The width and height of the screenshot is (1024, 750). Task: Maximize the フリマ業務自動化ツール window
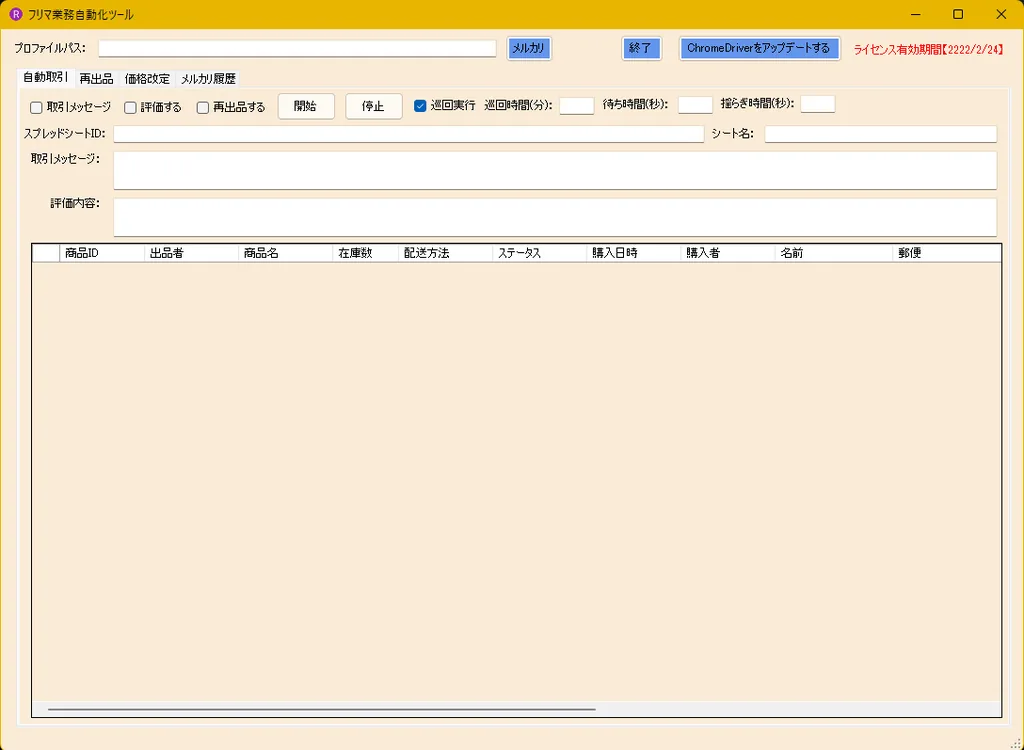point(958,14)
